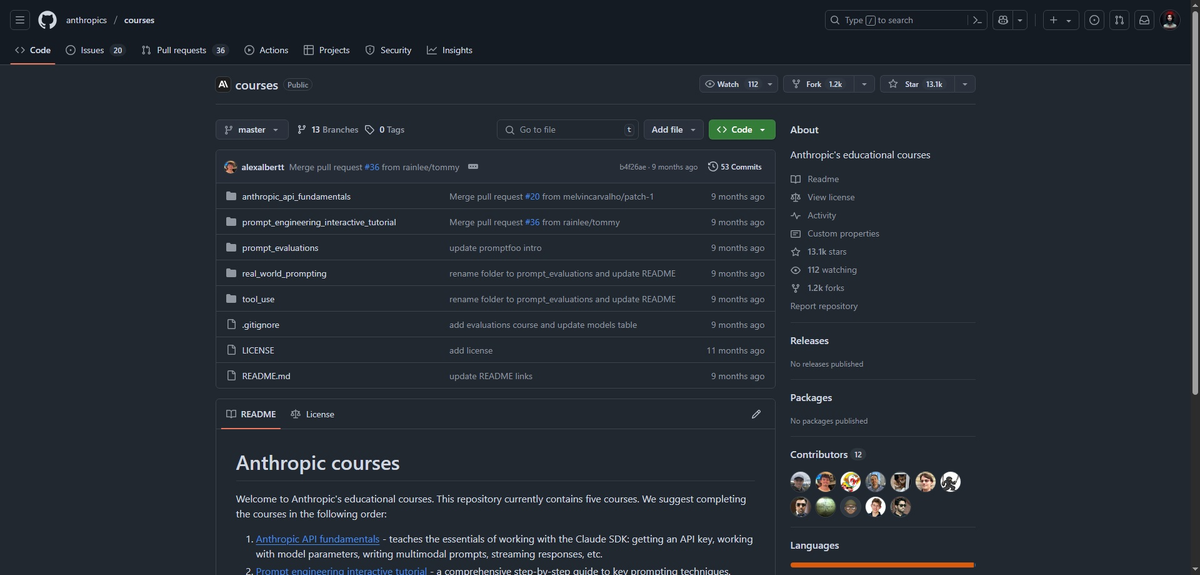Click the scale icon next to View license
Image resolution: width=1200 pixels, height=575 pixels.
pos(796,197)
